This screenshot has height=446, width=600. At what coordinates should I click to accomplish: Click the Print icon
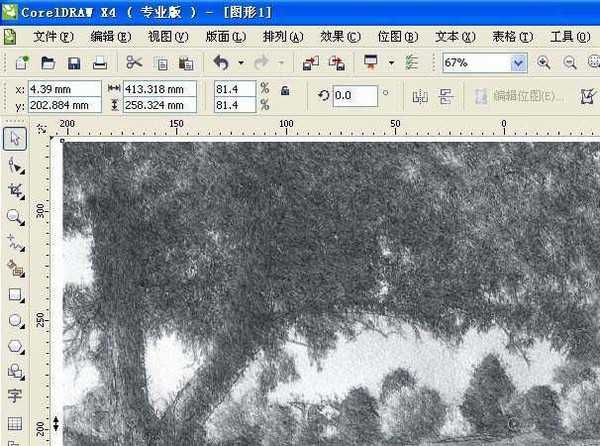(100, 63)
